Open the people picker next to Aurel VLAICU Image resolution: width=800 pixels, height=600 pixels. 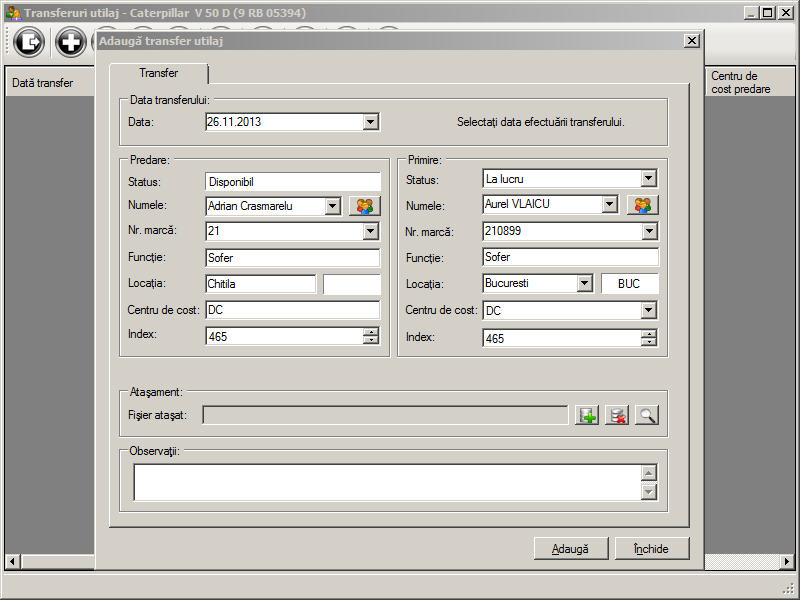[x=642, y=205]
